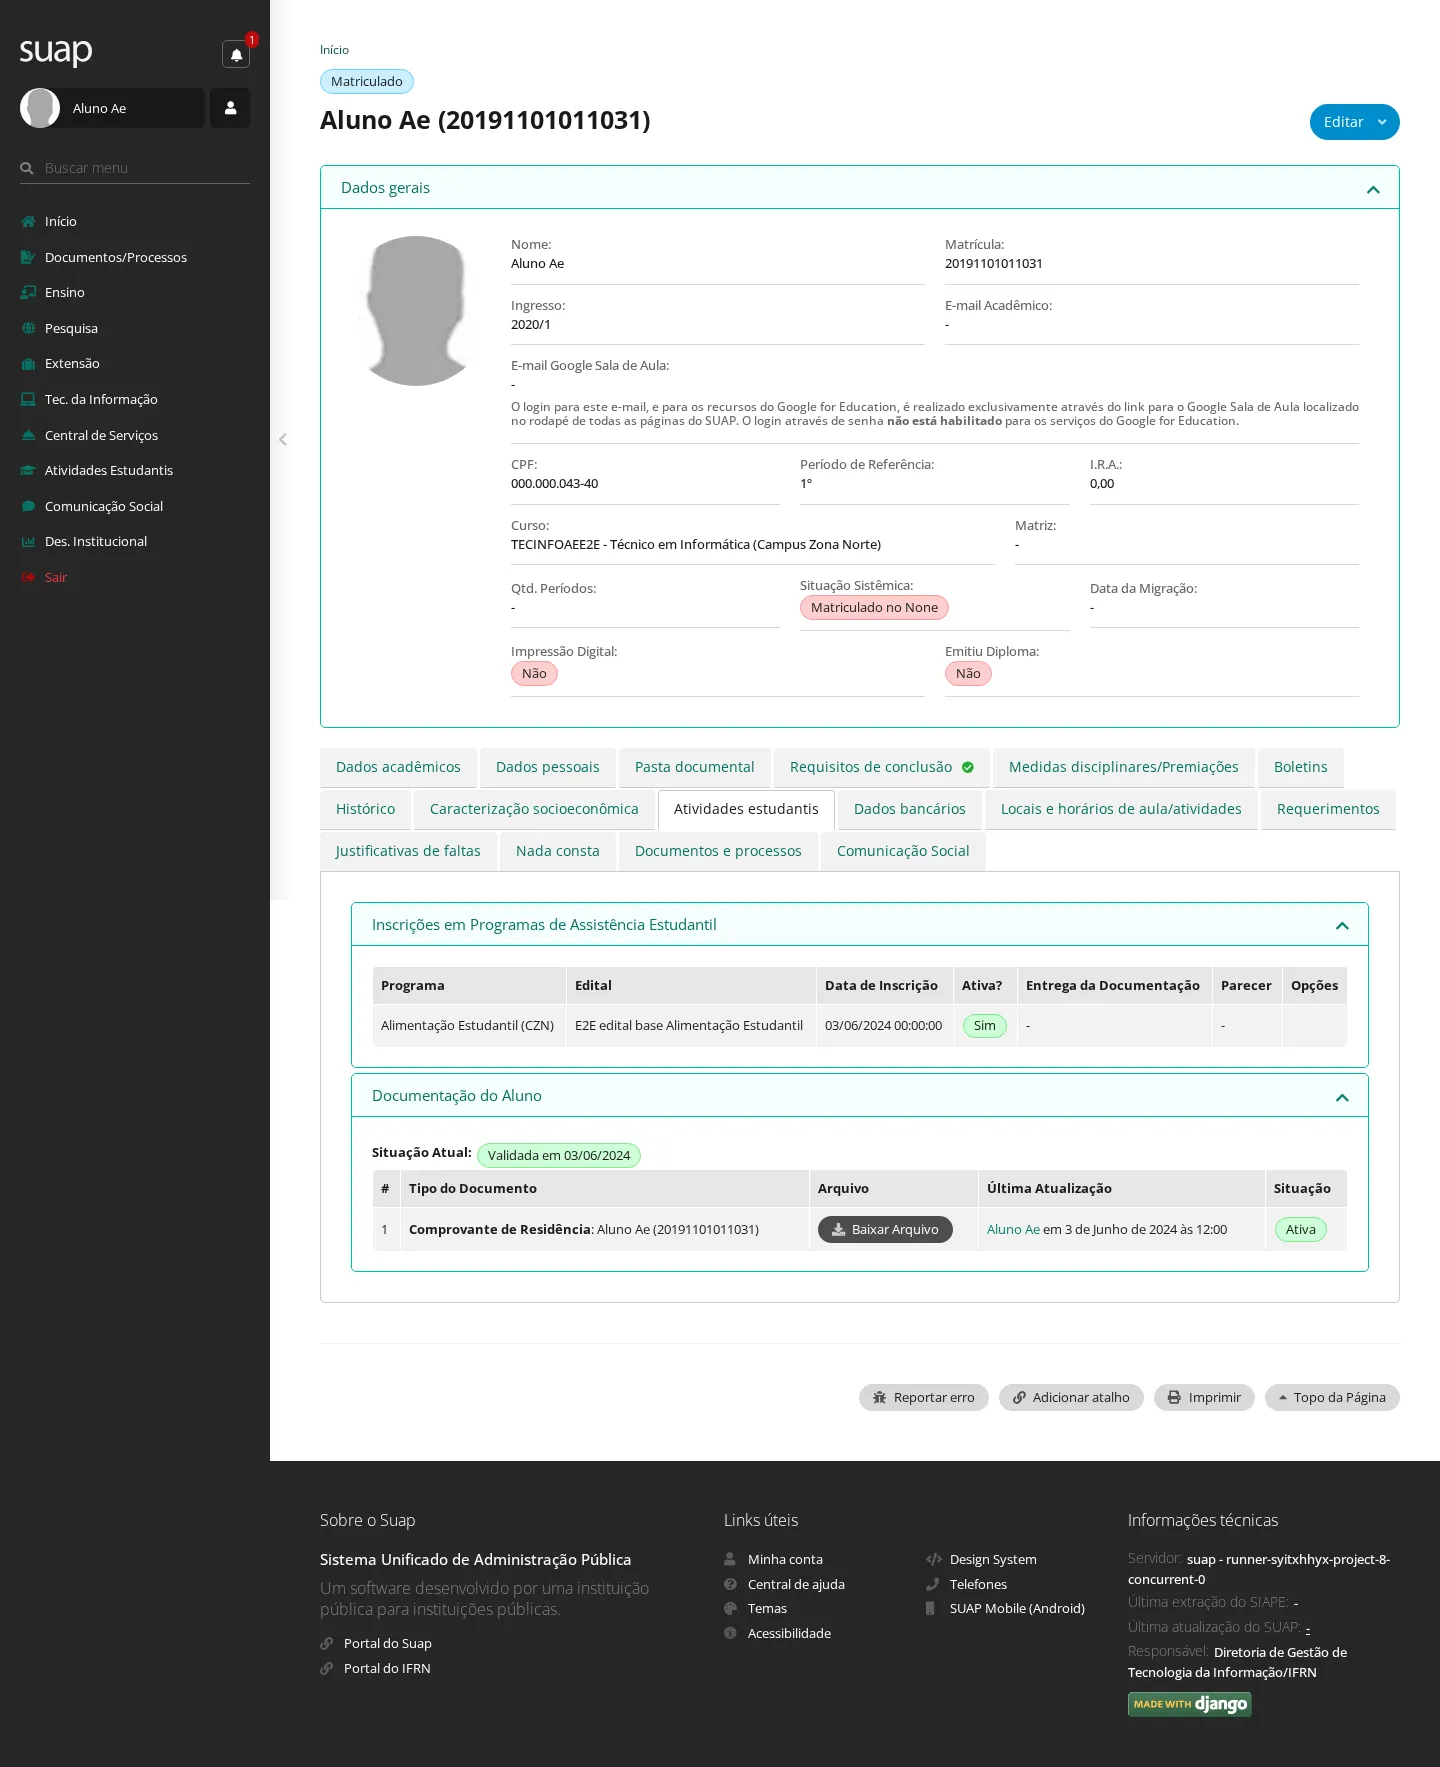The image size is (1440, 1767).
Task: Click the student profile photo placeholder
Action: 416,311
